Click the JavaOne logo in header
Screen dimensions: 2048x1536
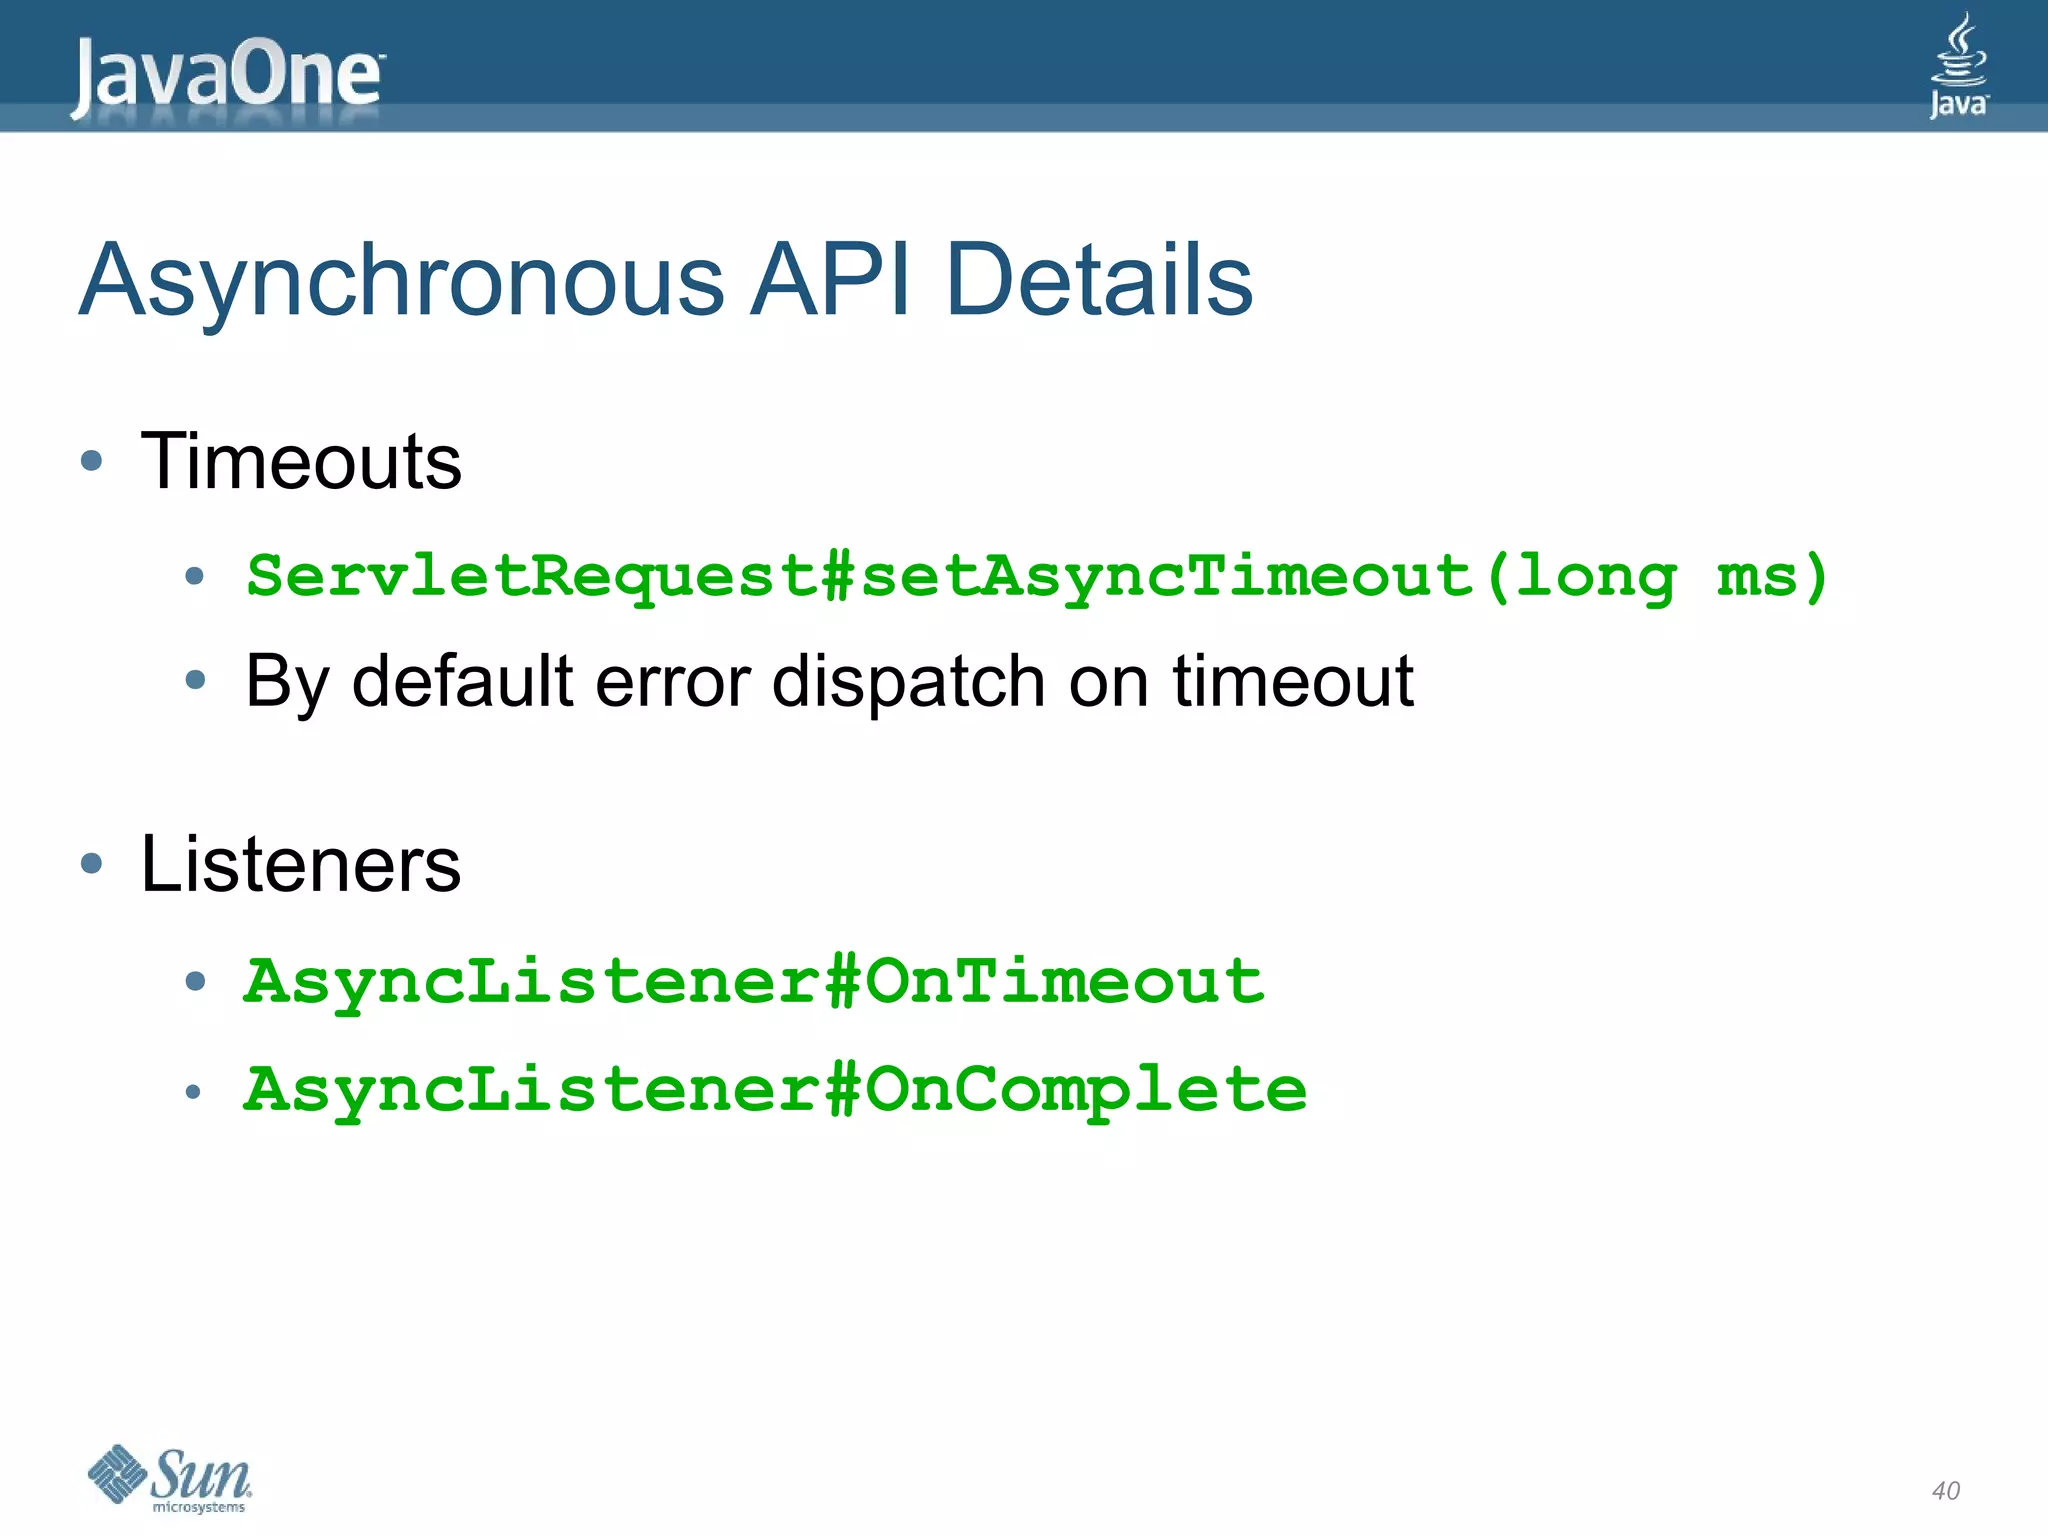point(226,76)
